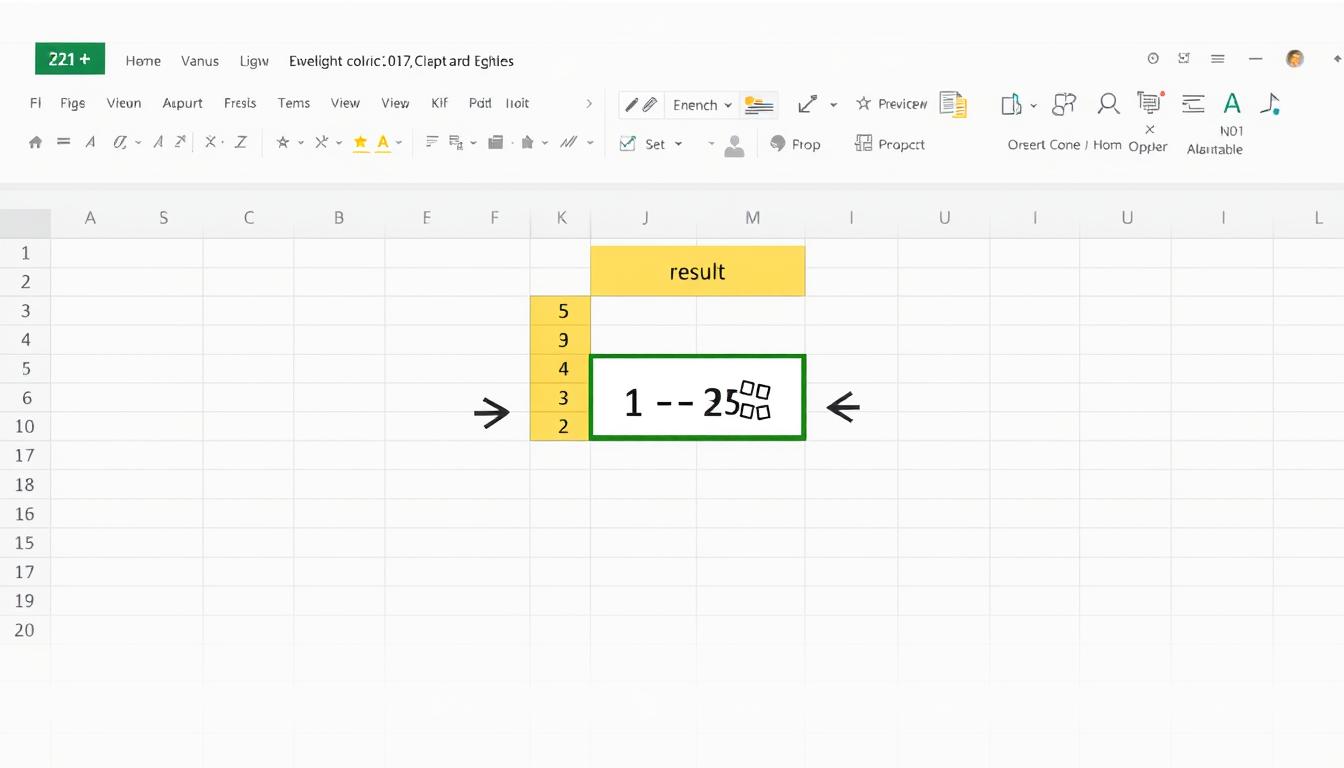Click the diagonal arrow icon

pyautogui.click(x=808, y=104)
